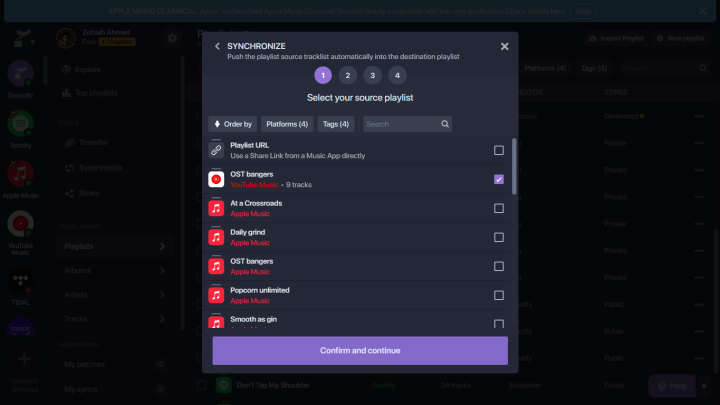The image size is (720, 405).
Task: Open the Platforms (4) filter in dialog
Action: pyautogui.click(x=287, y=124)
